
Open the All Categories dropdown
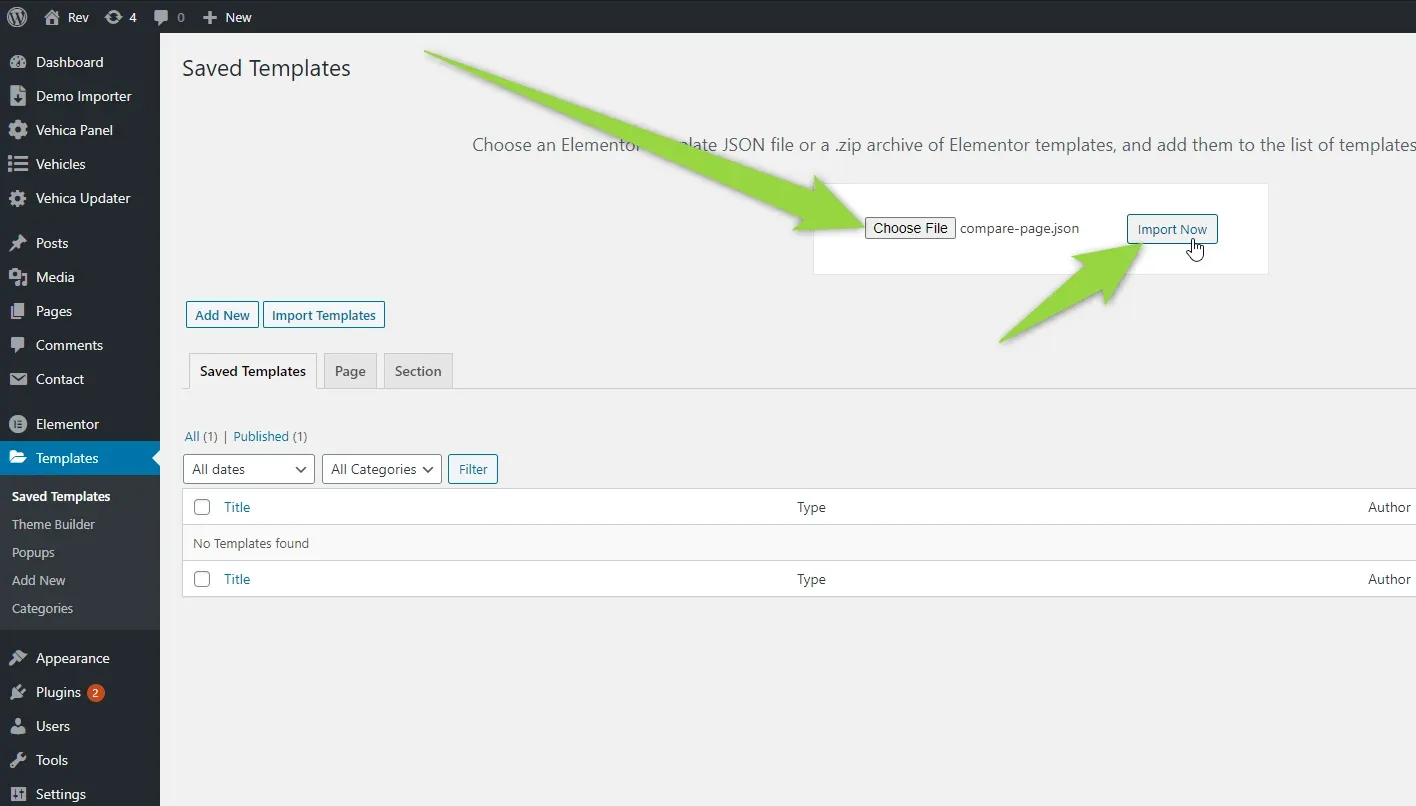382,469
